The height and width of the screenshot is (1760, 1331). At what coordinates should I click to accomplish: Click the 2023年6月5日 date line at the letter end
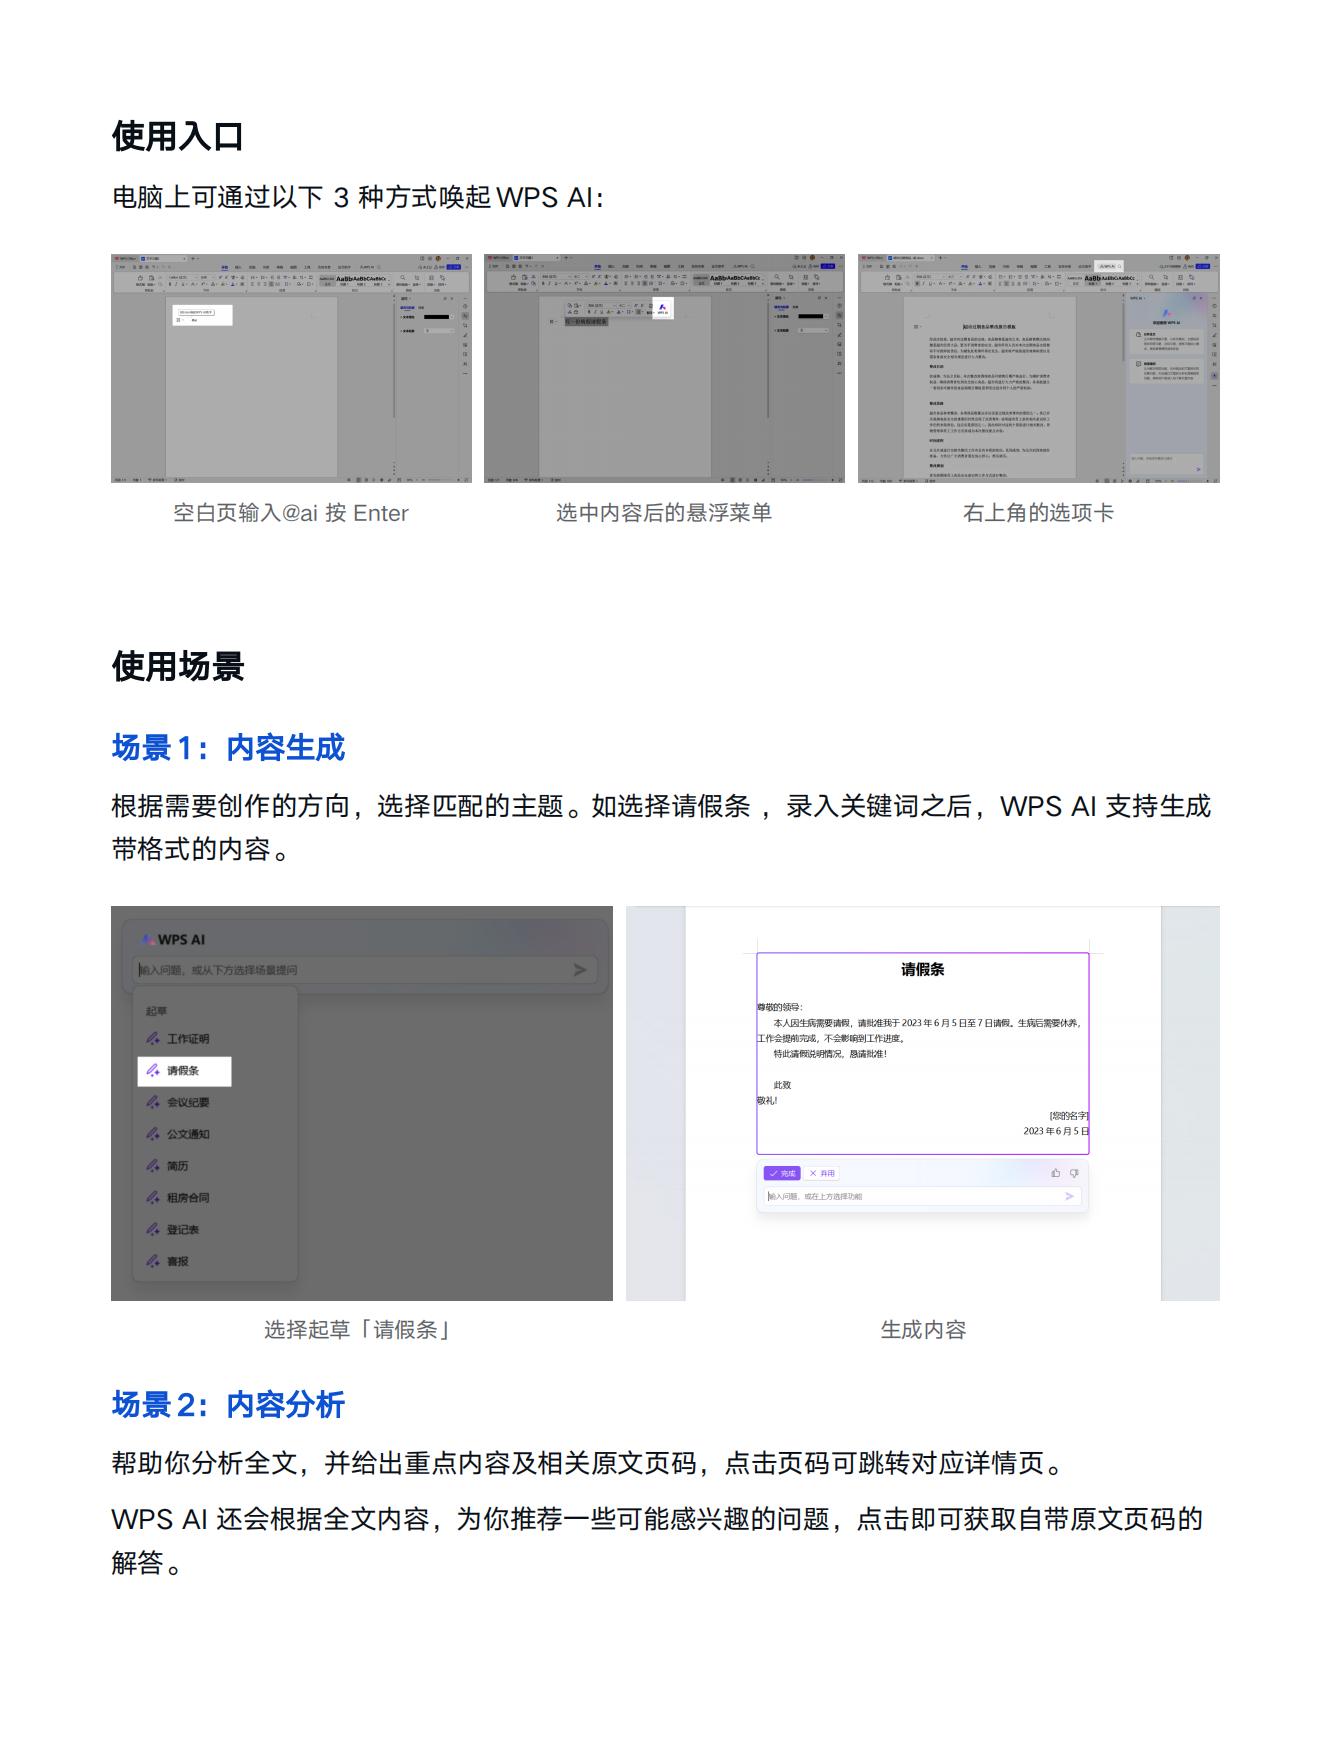click(x=1056, y=1131)
